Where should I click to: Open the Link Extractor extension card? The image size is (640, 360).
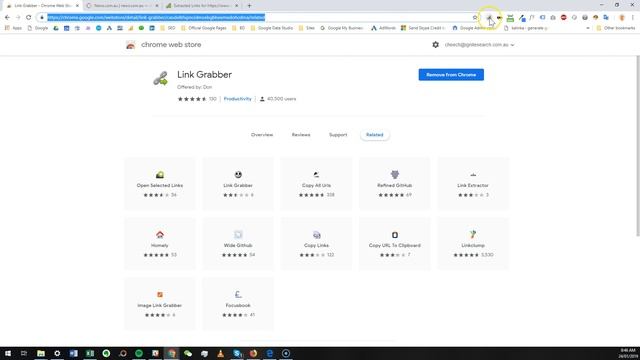tap(473, 183)
